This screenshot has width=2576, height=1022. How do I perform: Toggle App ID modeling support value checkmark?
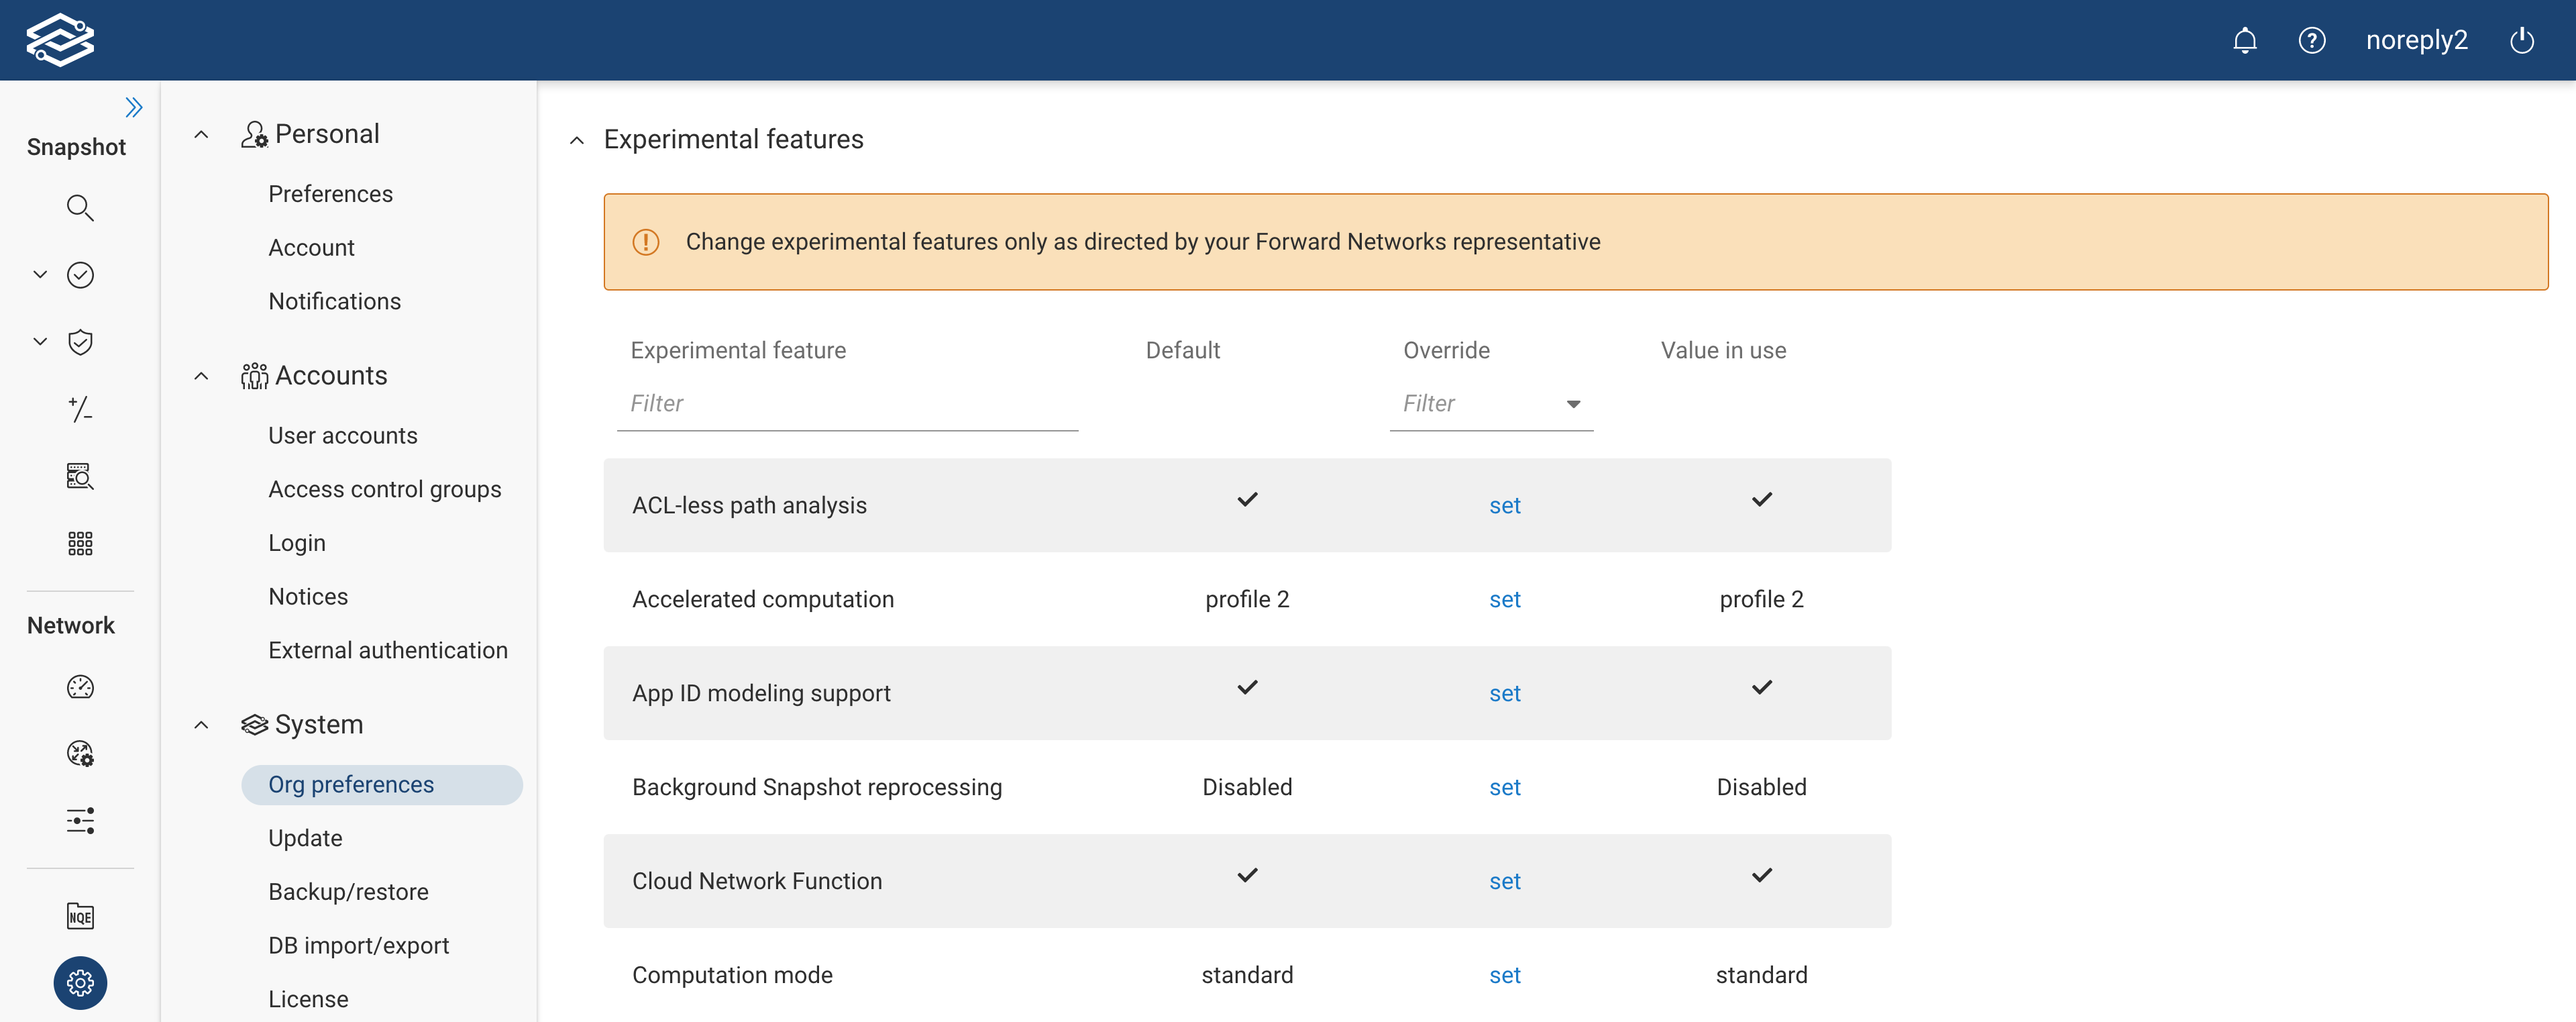1762,687
